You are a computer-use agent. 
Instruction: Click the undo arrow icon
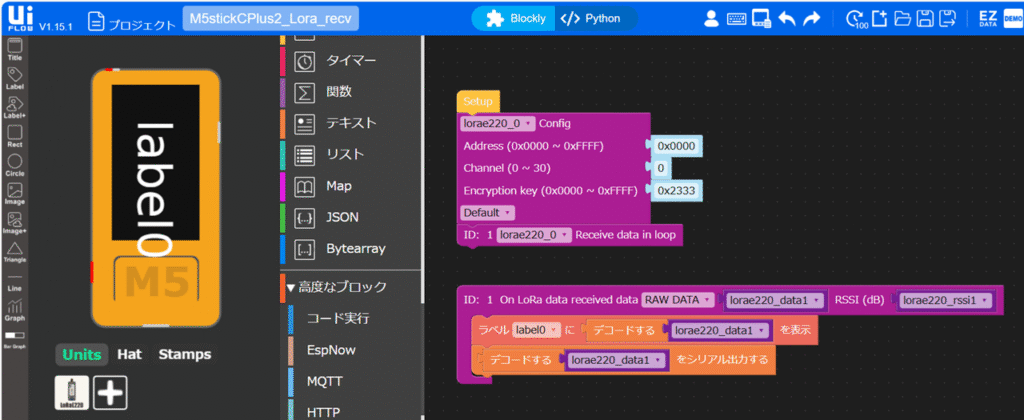787,18
